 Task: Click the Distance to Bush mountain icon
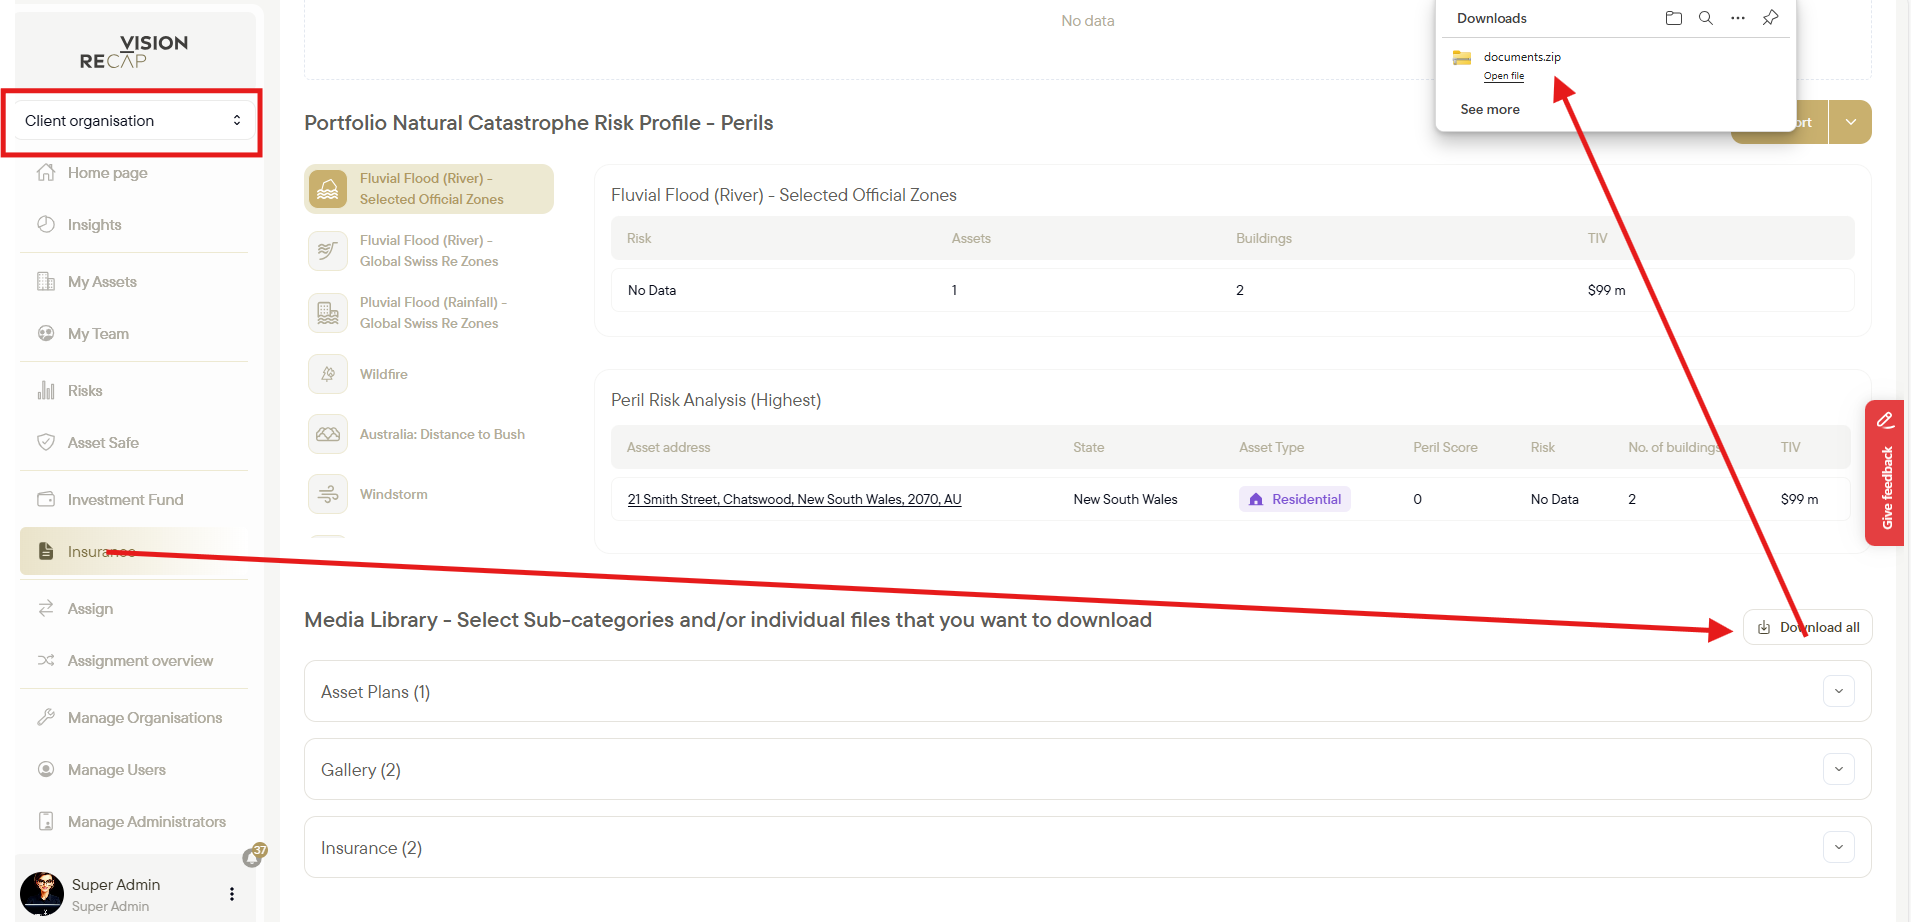(328, 434)
